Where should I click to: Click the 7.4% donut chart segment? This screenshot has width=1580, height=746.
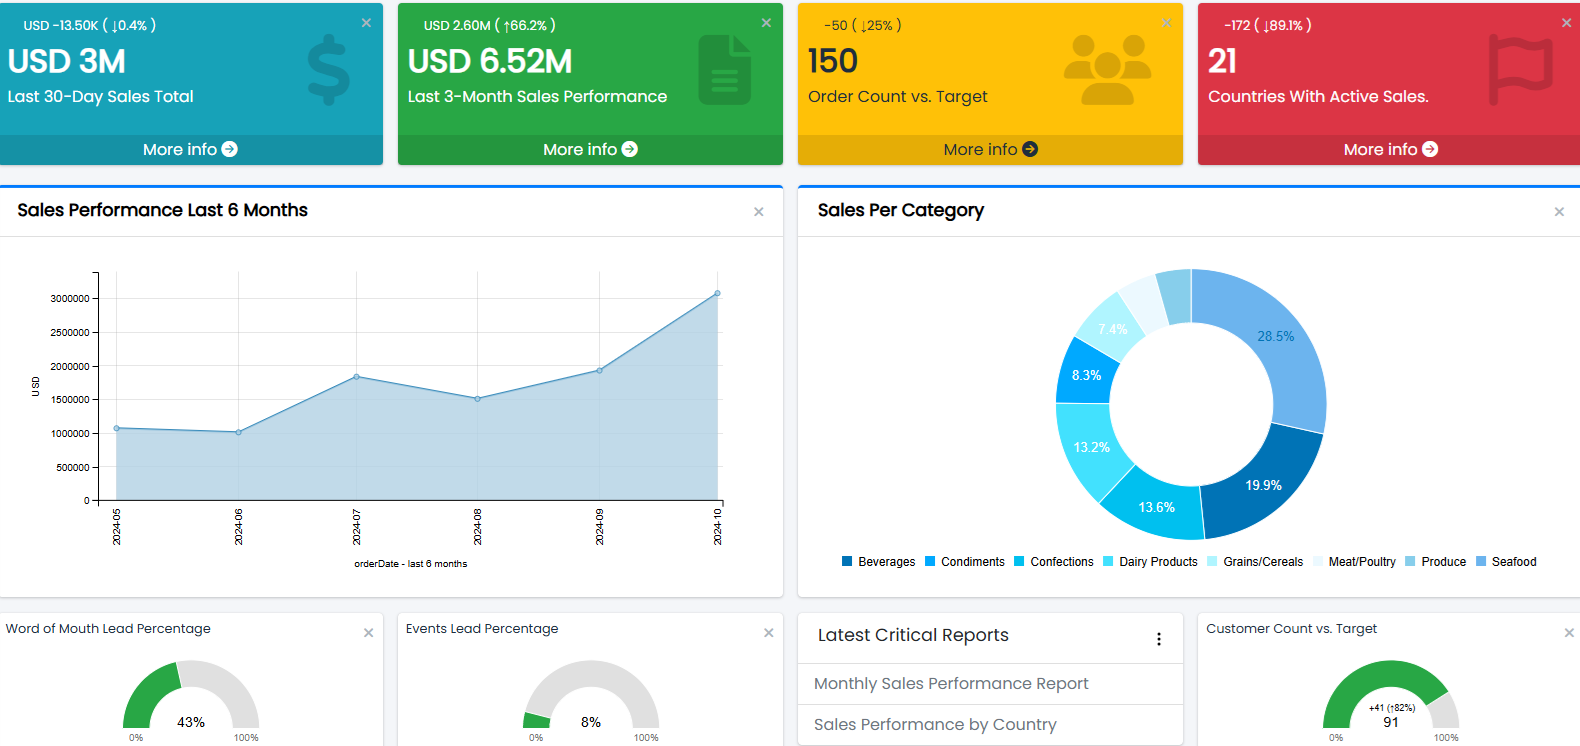coord(1112,329)
